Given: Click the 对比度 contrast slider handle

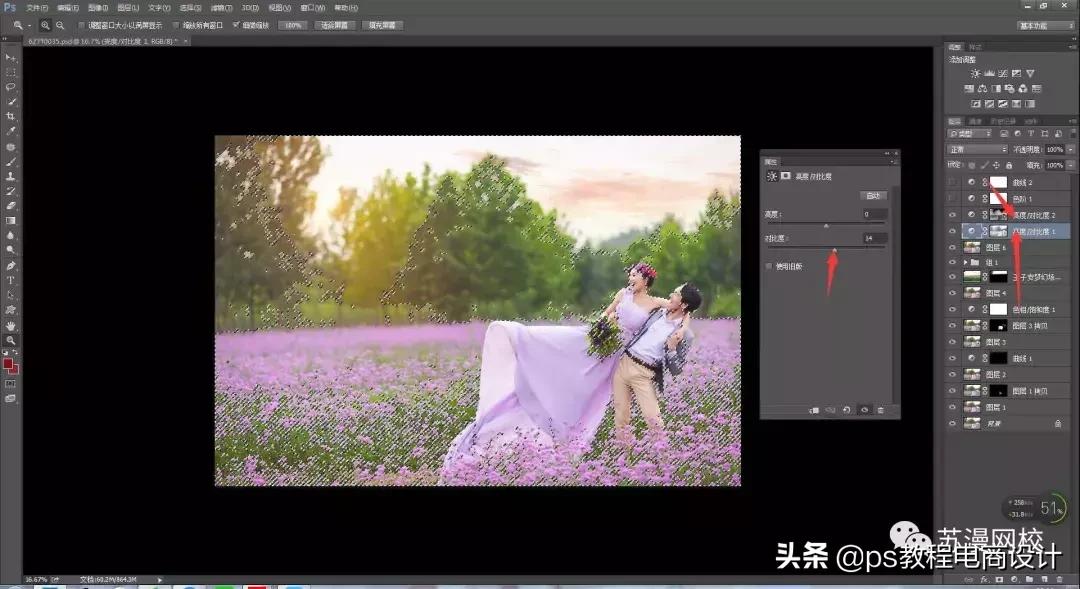Looking at the screenshot, I should [x=836, y=246].
